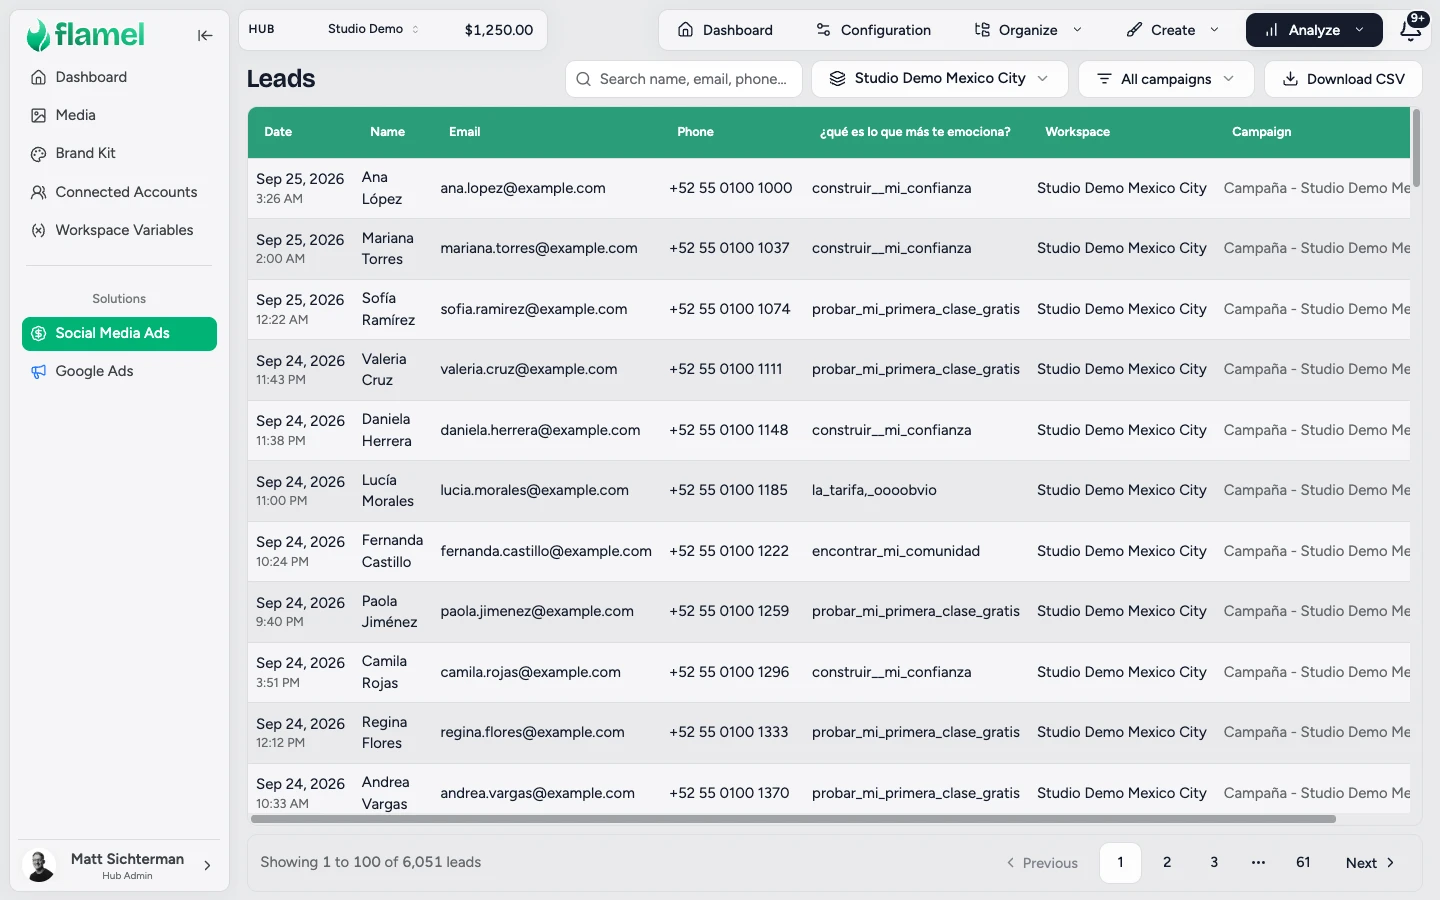Click Matt Sichterman's avatar
Screen dimensions: 1440x900
coord(40,866)
